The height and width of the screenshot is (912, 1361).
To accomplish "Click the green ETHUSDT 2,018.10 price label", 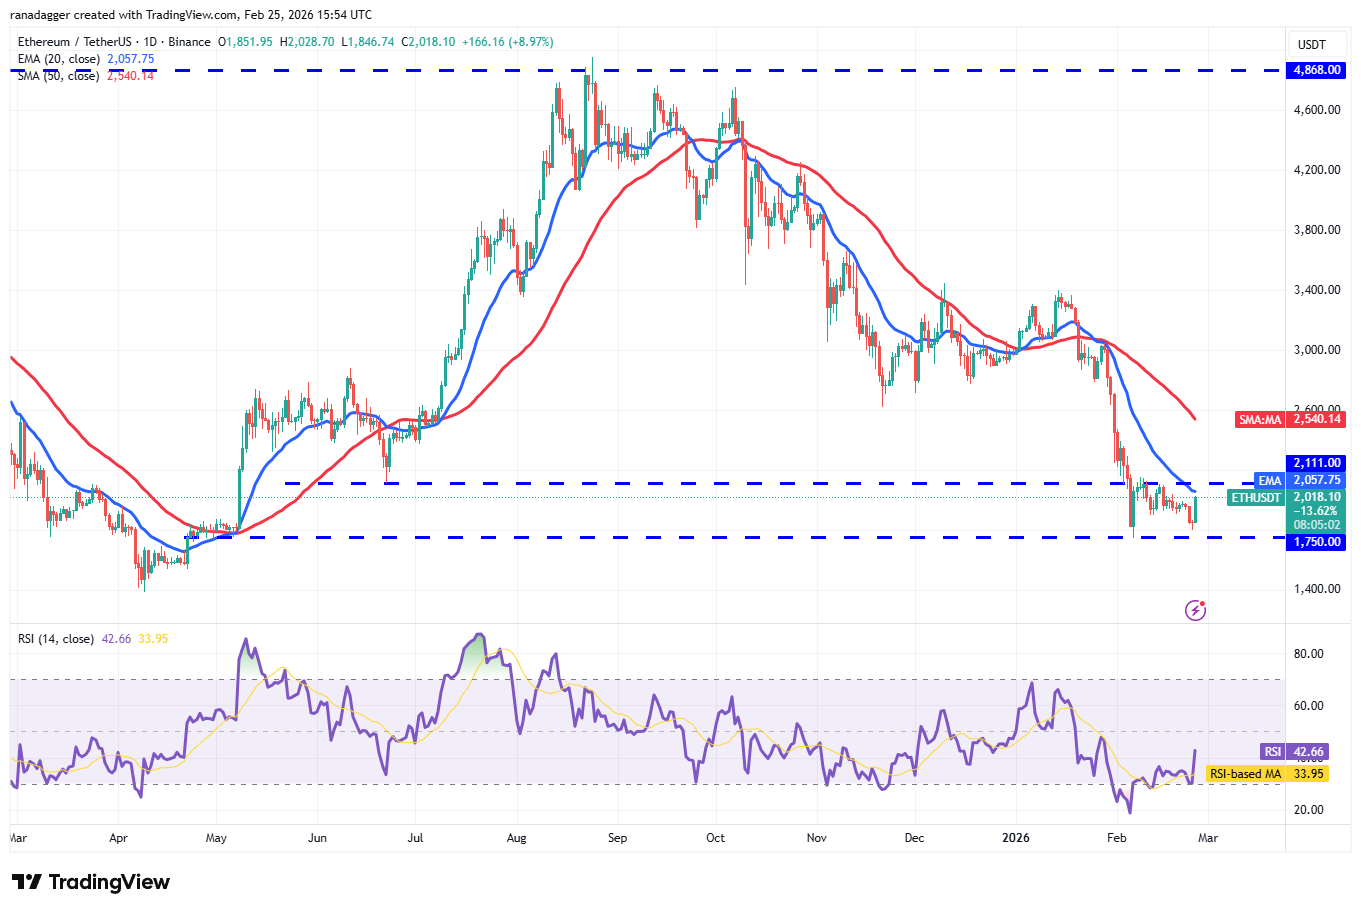I will (1291, 497).
